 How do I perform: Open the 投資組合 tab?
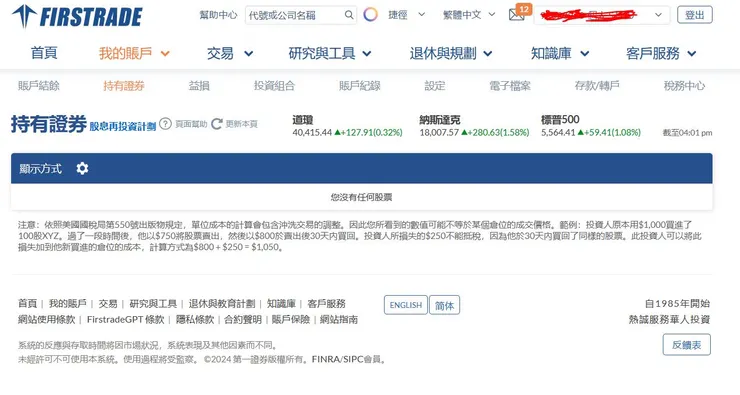(x=274, y=86)
